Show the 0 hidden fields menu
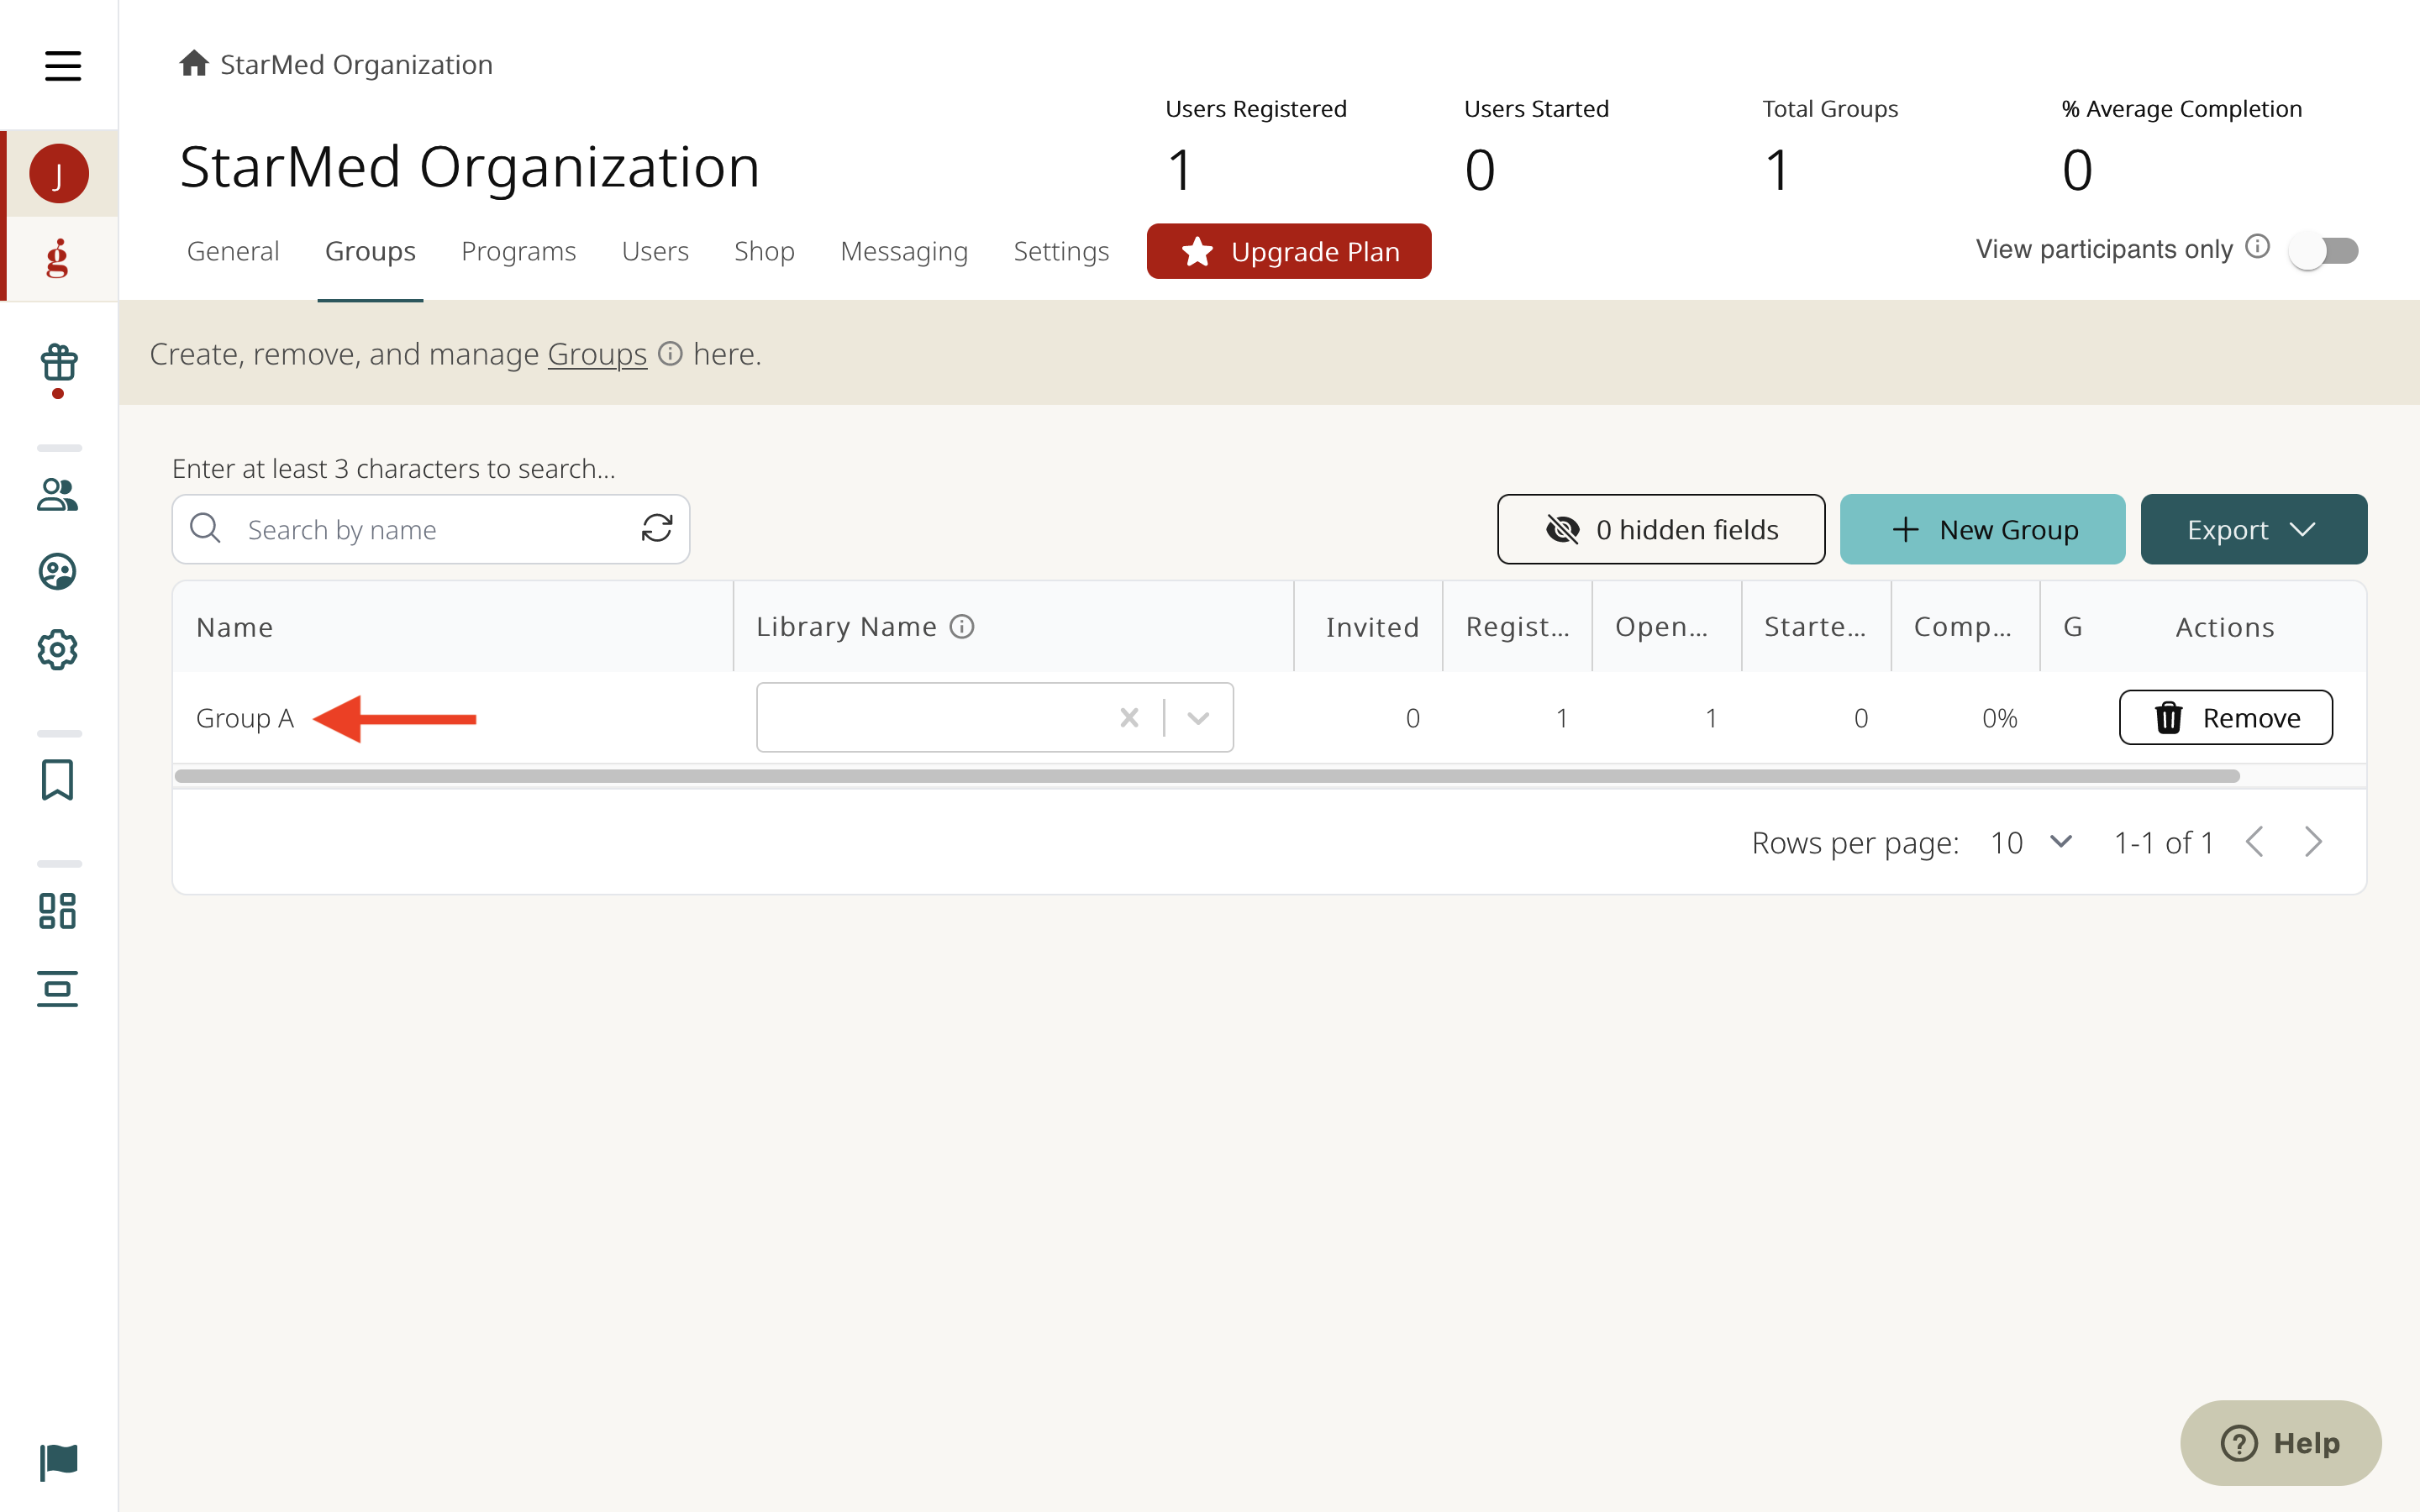Screen dimensions: 2420x1512 (1660, 530)
